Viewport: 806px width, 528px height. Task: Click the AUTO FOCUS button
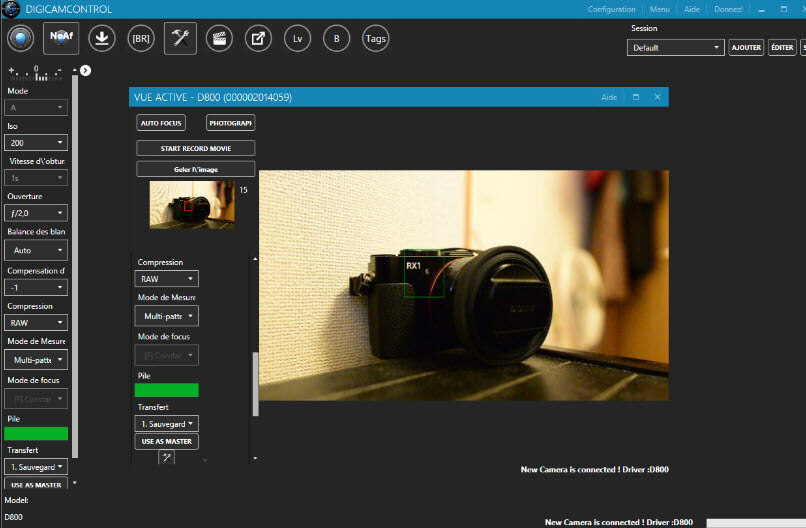[x=161, y=123]
